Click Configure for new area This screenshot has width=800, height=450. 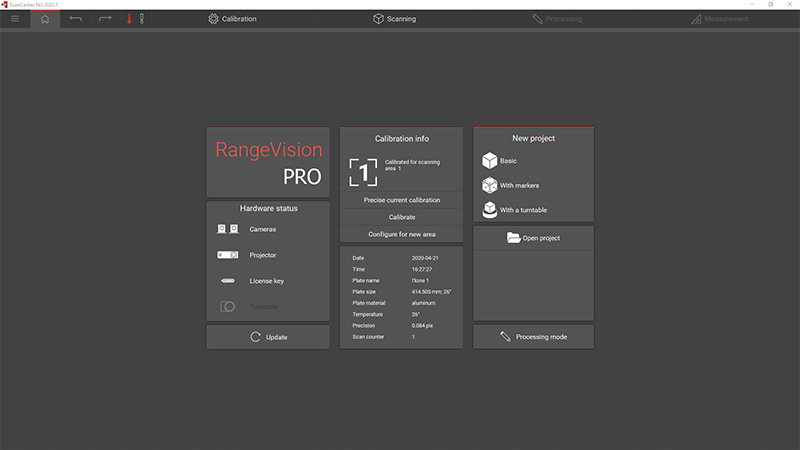click(402, 234)
